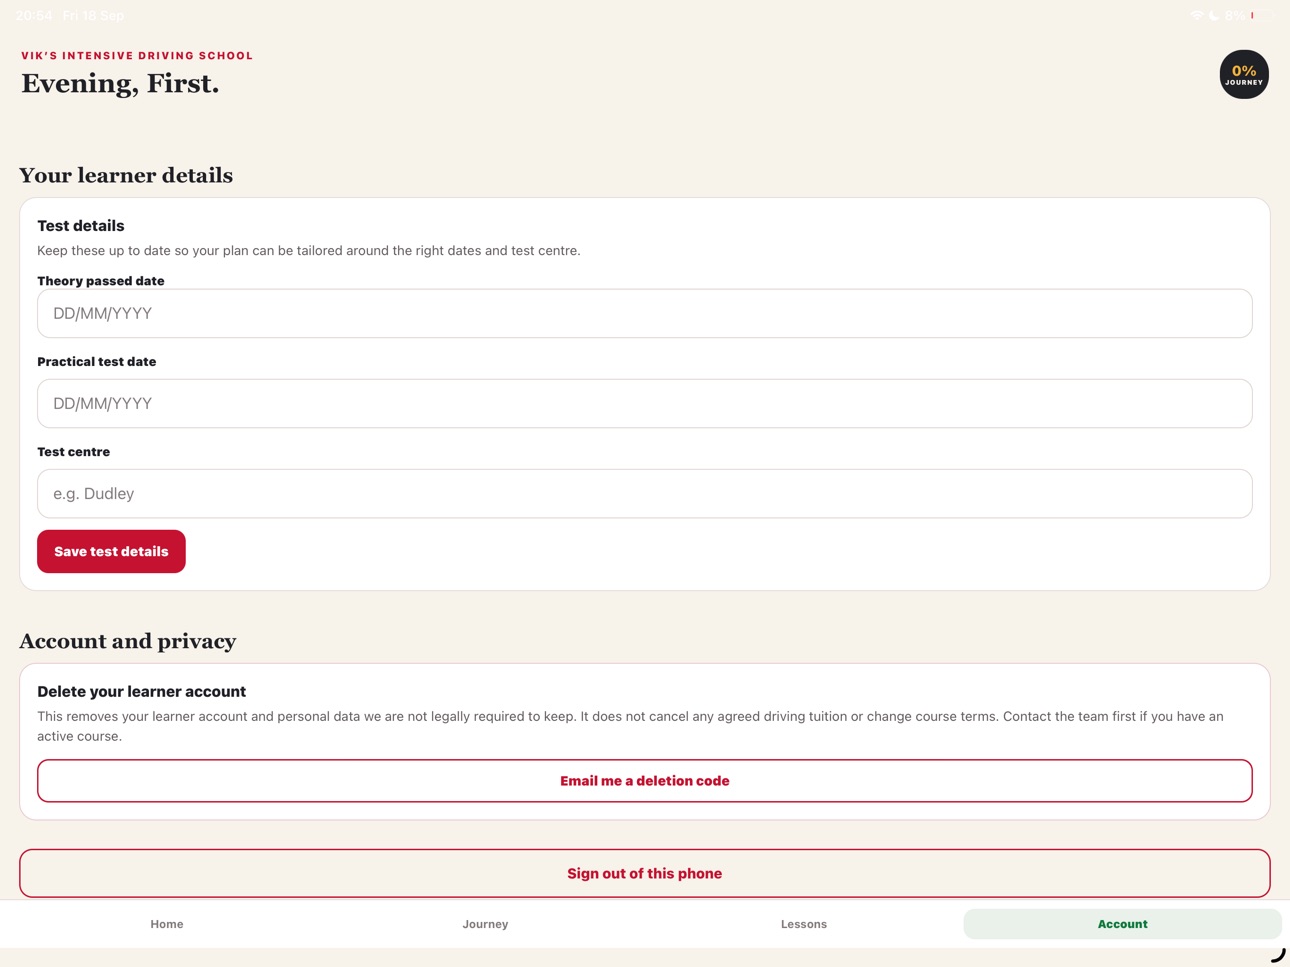This screenshot has height=967, width=1290.
Task: Sign out of this phone
Action: (644, 873)
